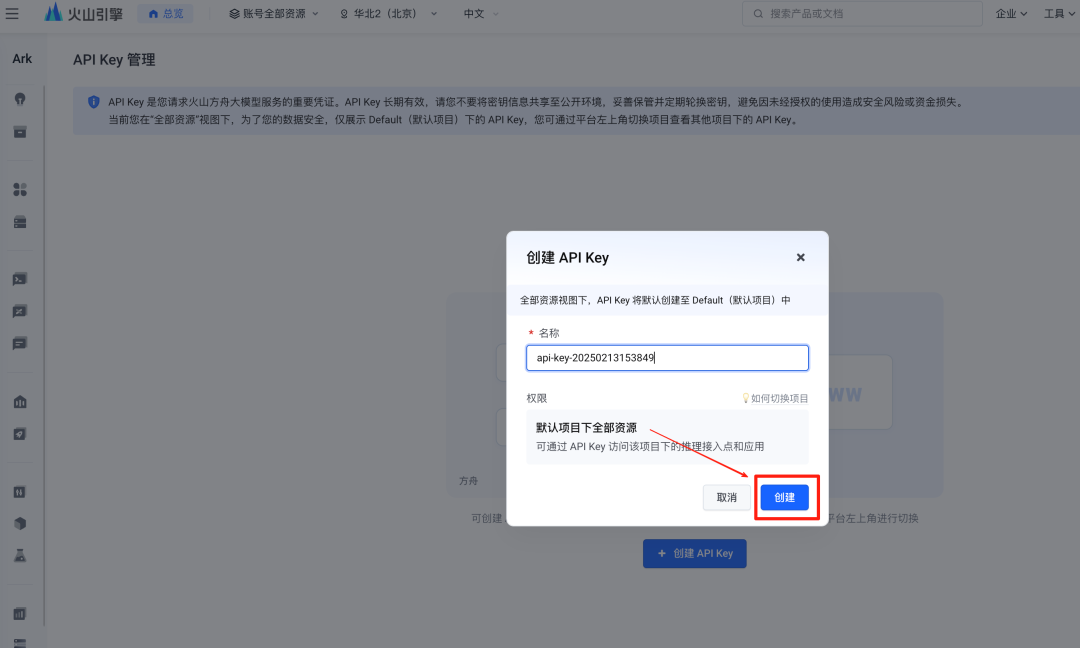Open the archive box sidebar icon
This screenshot has width=1080, height=648.
click(20, 132)
